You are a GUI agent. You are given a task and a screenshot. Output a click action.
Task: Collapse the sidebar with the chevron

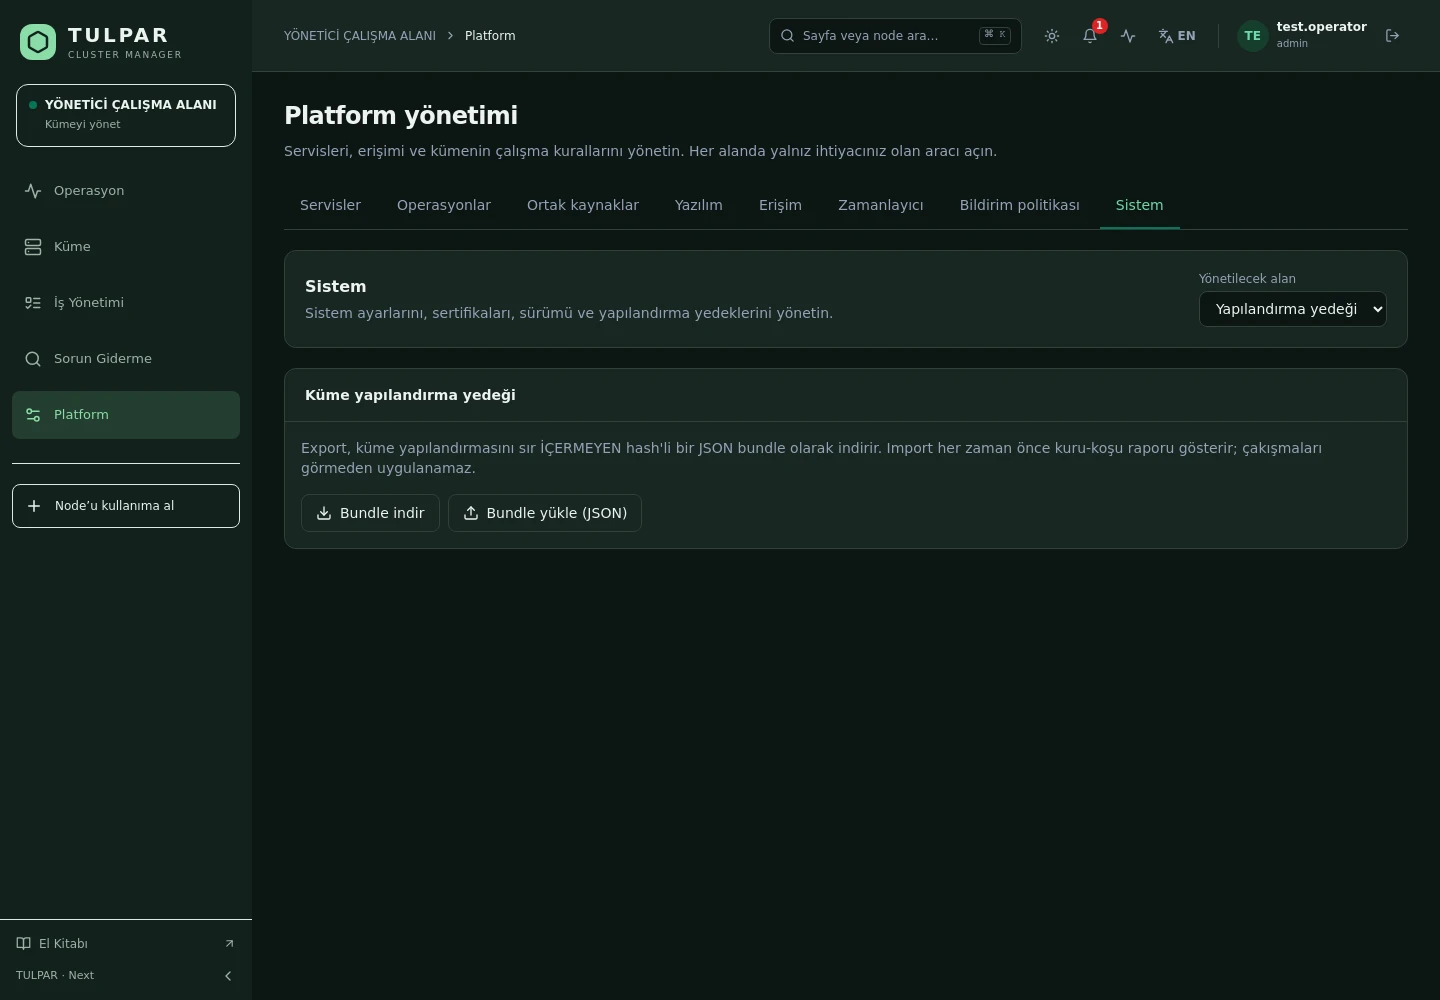point(228,976)
